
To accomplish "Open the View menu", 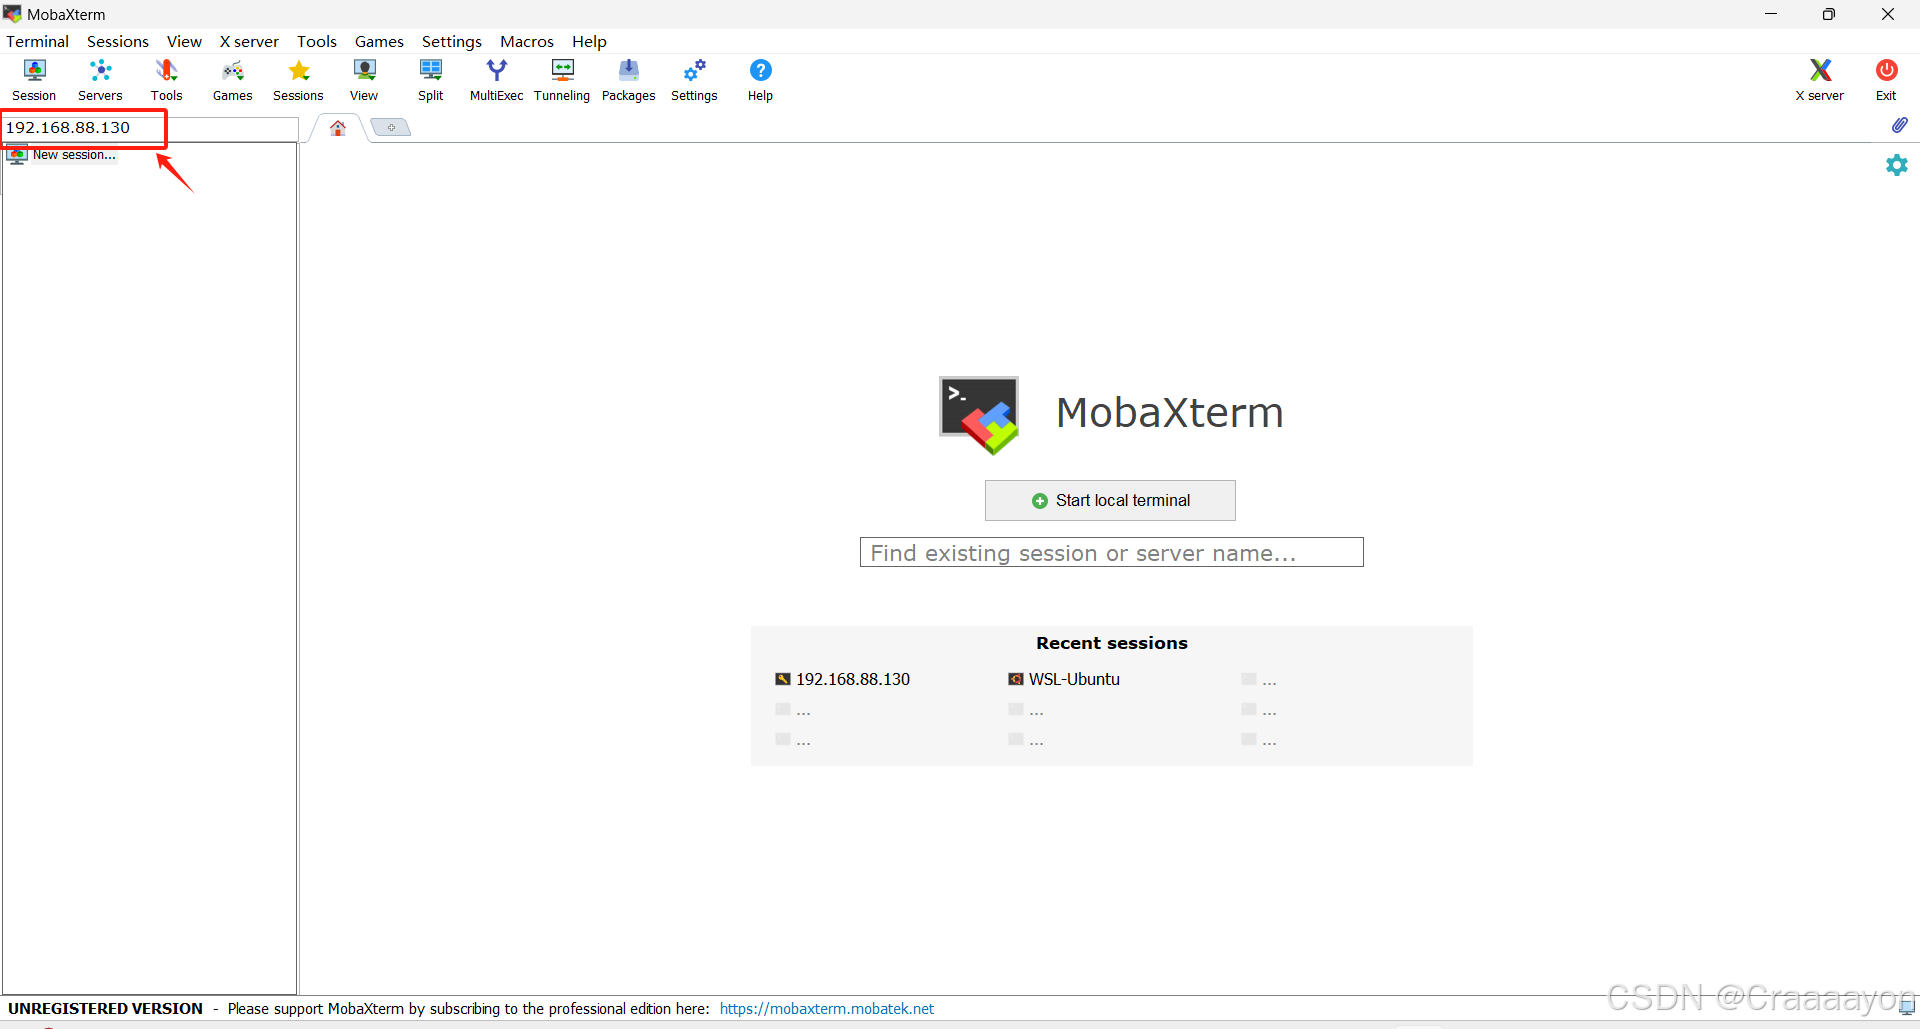I will pyautogui.click(x=184, y=41).
